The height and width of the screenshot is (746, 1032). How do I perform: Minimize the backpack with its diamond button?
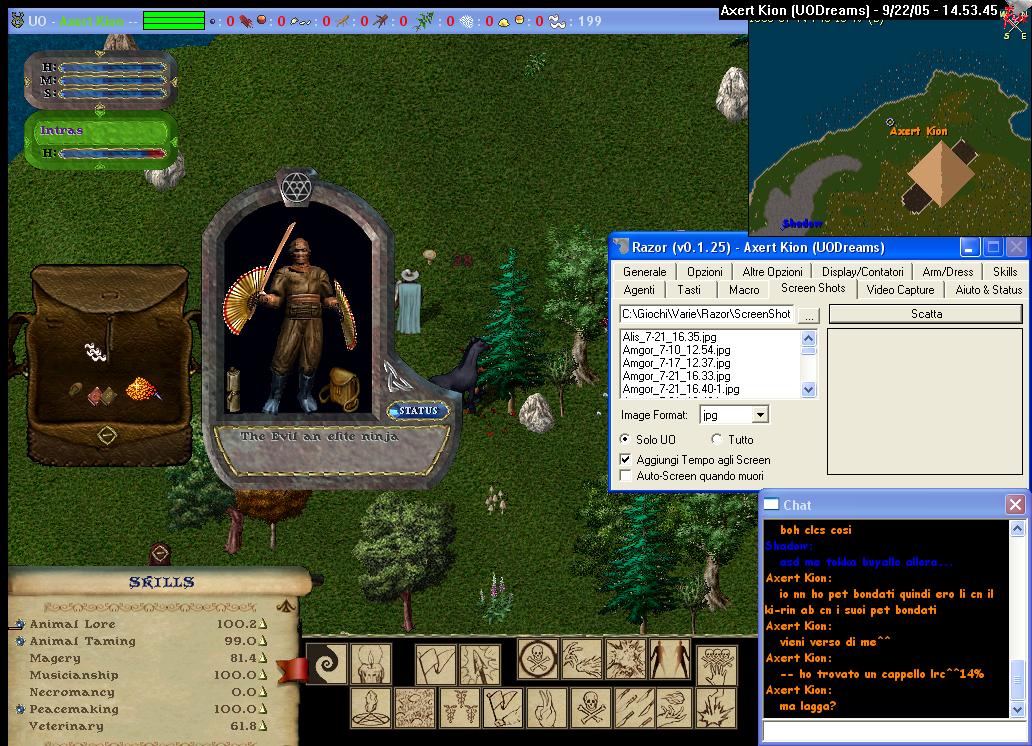107,435
